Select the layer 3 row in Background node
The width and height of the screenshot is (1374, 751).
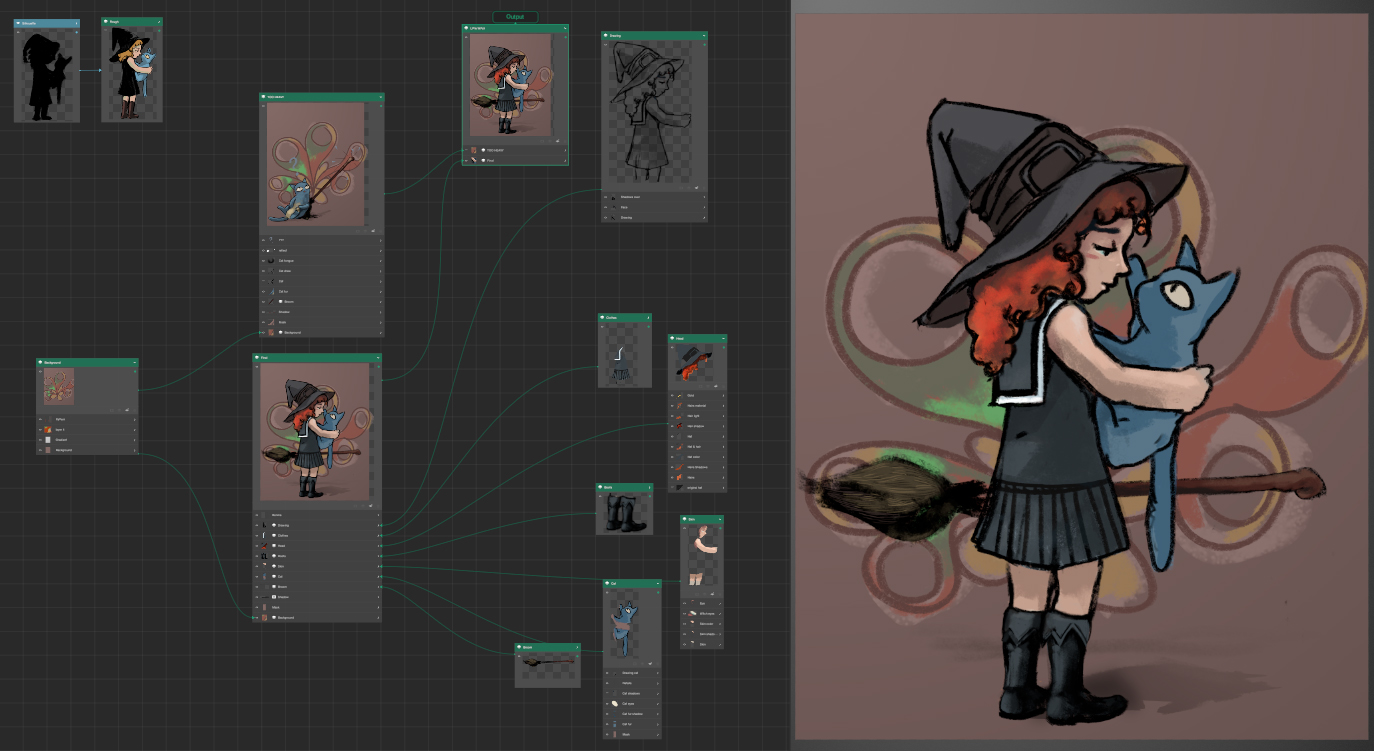(x=87, y=430)
